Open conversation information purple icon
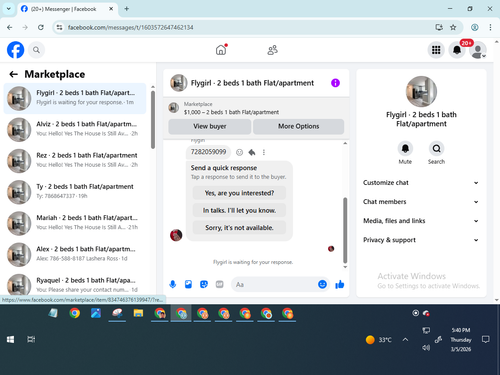 (x=335, y=83)
